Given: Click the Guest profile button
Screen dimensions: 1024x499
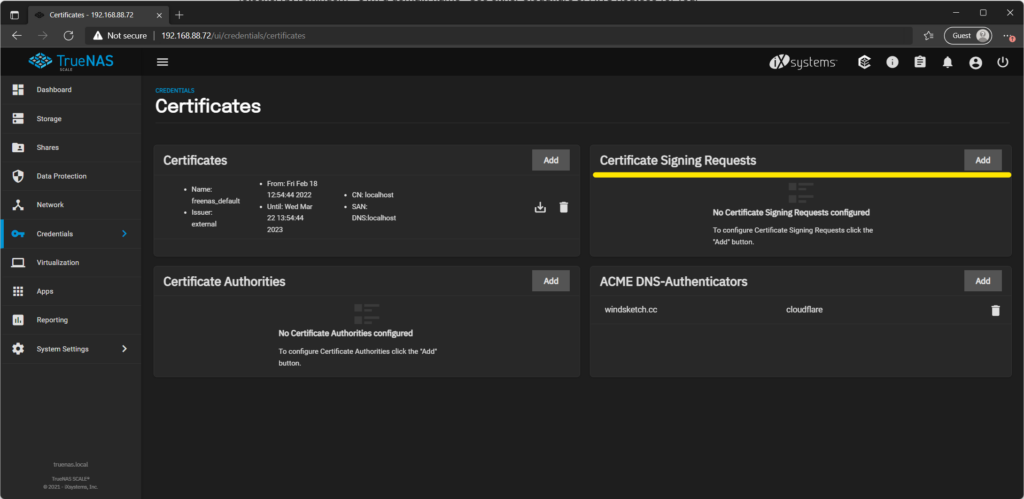Looking at the screenshot, I should [968, 36].
